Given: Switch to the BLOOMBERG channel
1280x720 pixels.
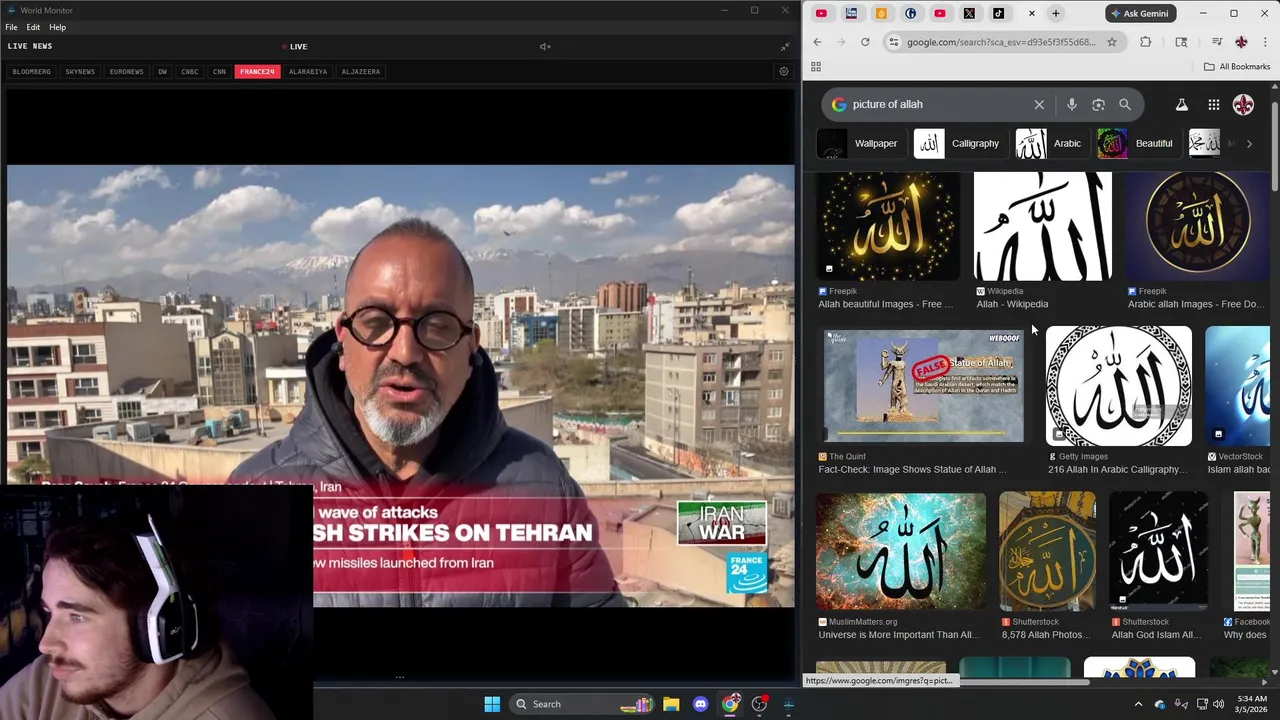Looking at the screenshot, I should pos(31,71).
